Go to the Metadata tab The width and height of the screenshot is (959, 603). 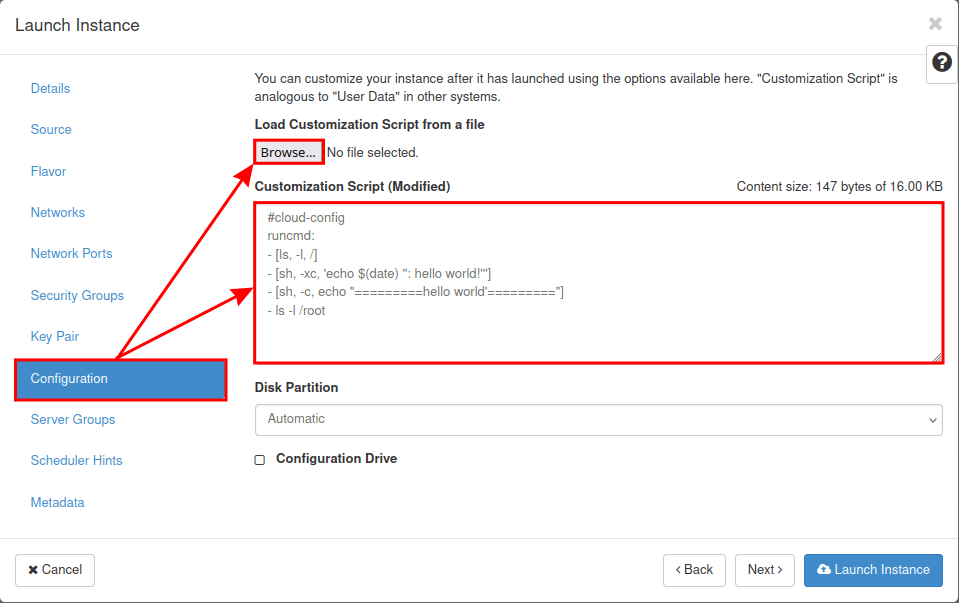coord(58,503)
